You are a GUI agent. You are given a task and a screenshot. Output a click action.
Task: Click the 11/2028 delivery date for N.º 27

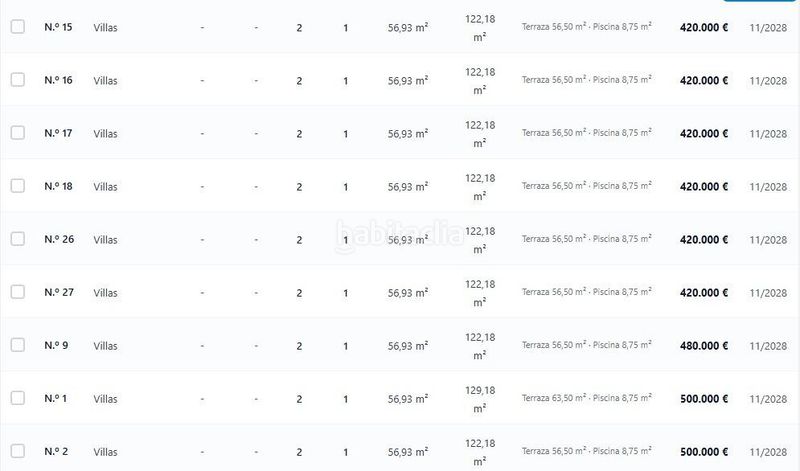tap(768, 293)
